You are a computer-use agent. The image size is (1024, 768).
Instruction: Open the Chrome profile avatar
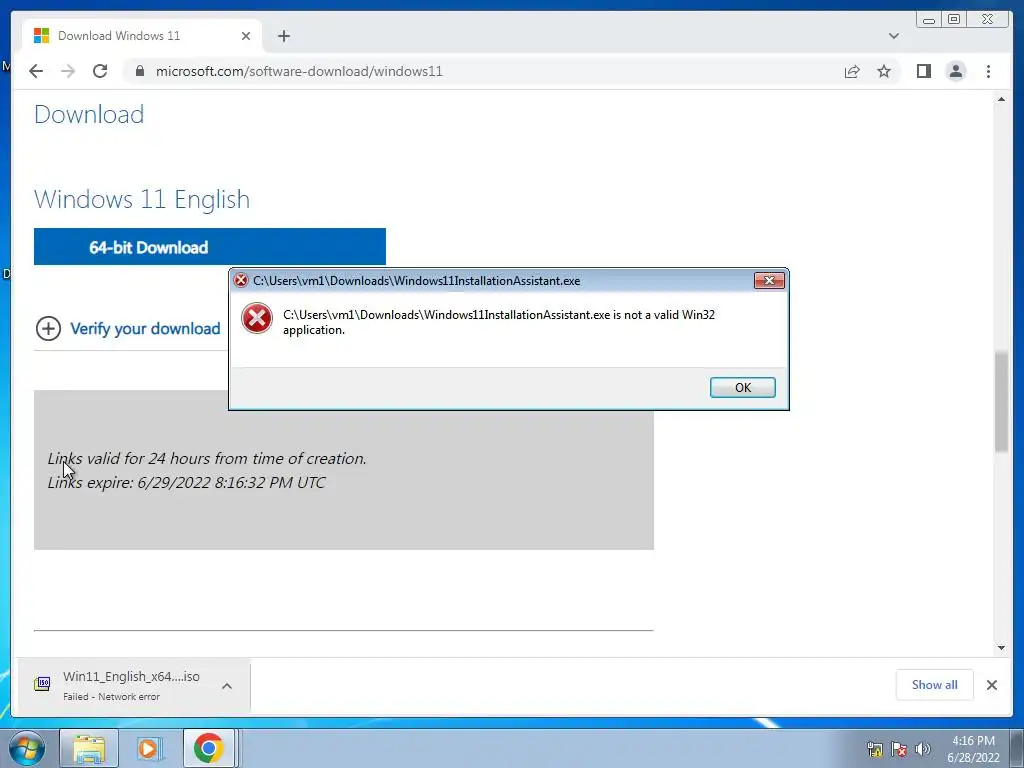pyautogui.click(x=955, y=71)
